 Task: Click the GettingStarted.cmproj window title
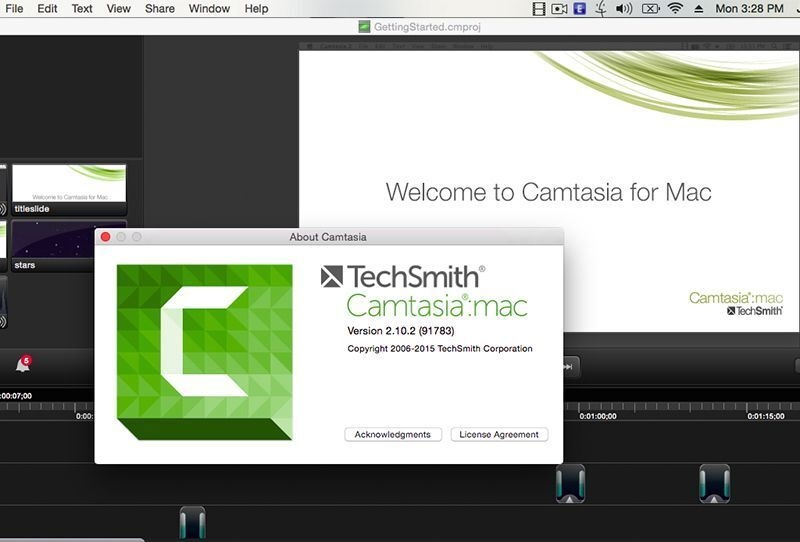click(427, 27)
